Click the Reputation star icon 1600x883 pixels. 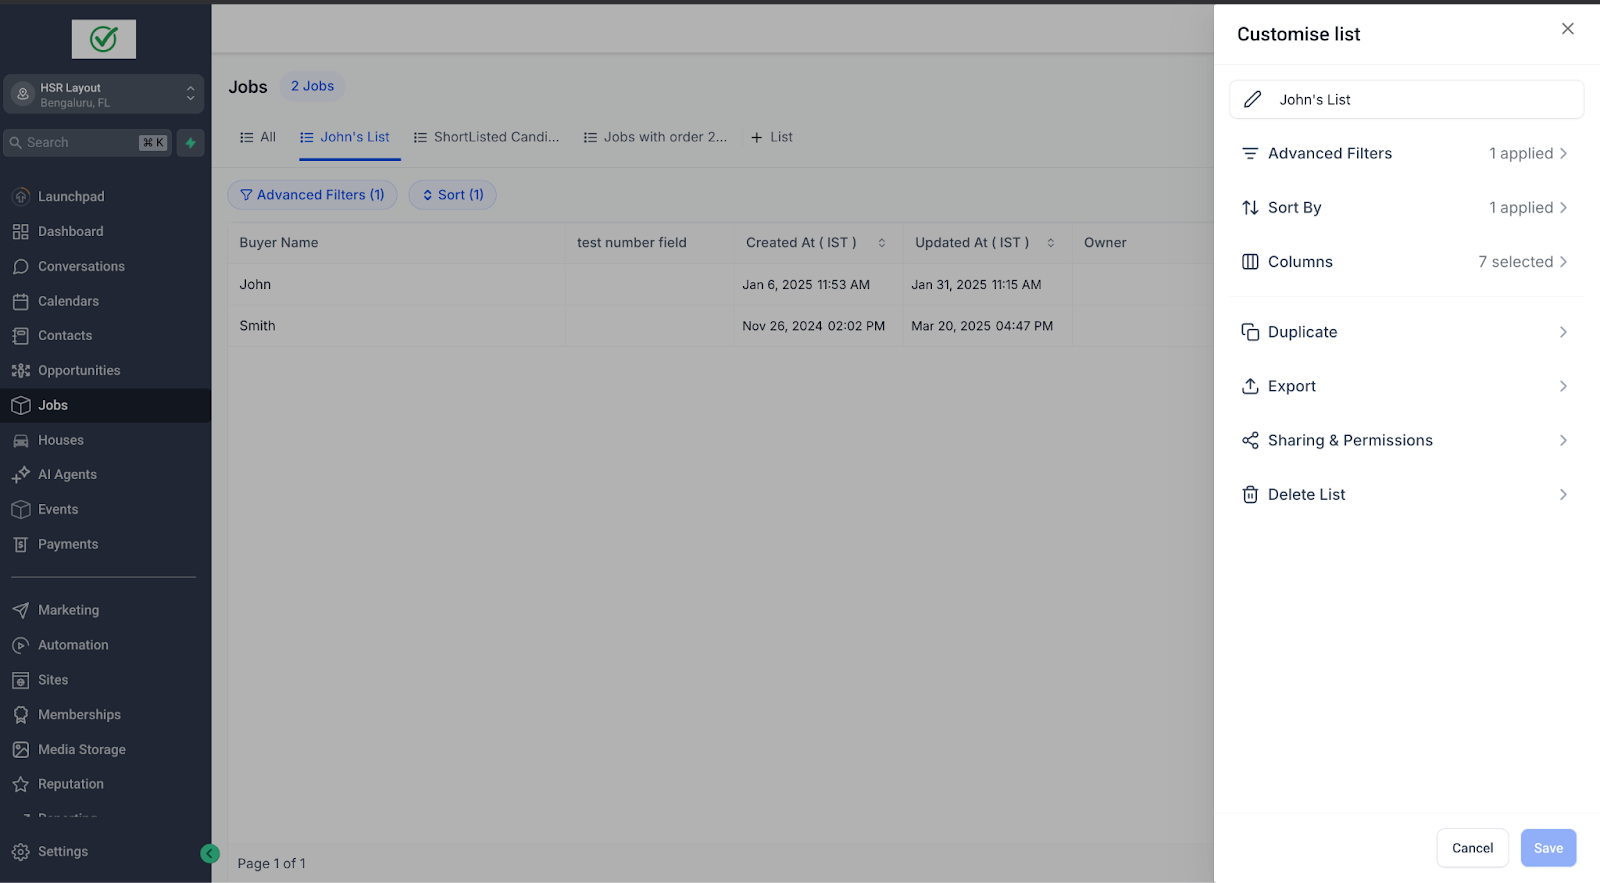[x=21, y=784]
